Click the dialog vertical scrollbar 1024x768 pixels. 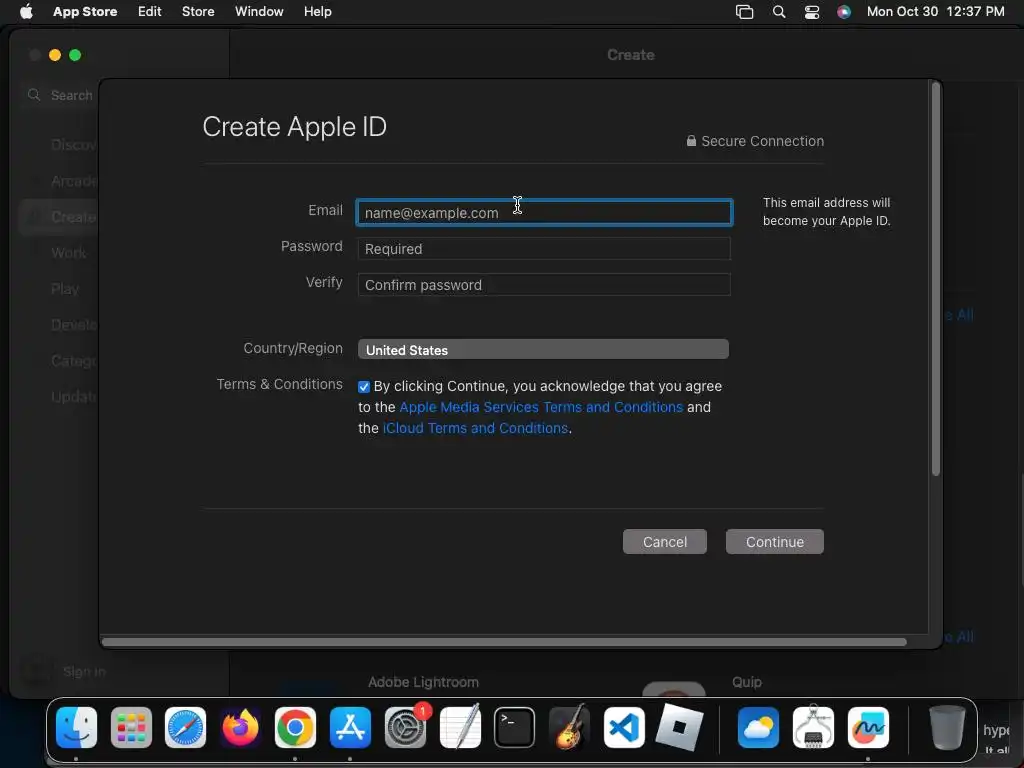tap(935, 280)
